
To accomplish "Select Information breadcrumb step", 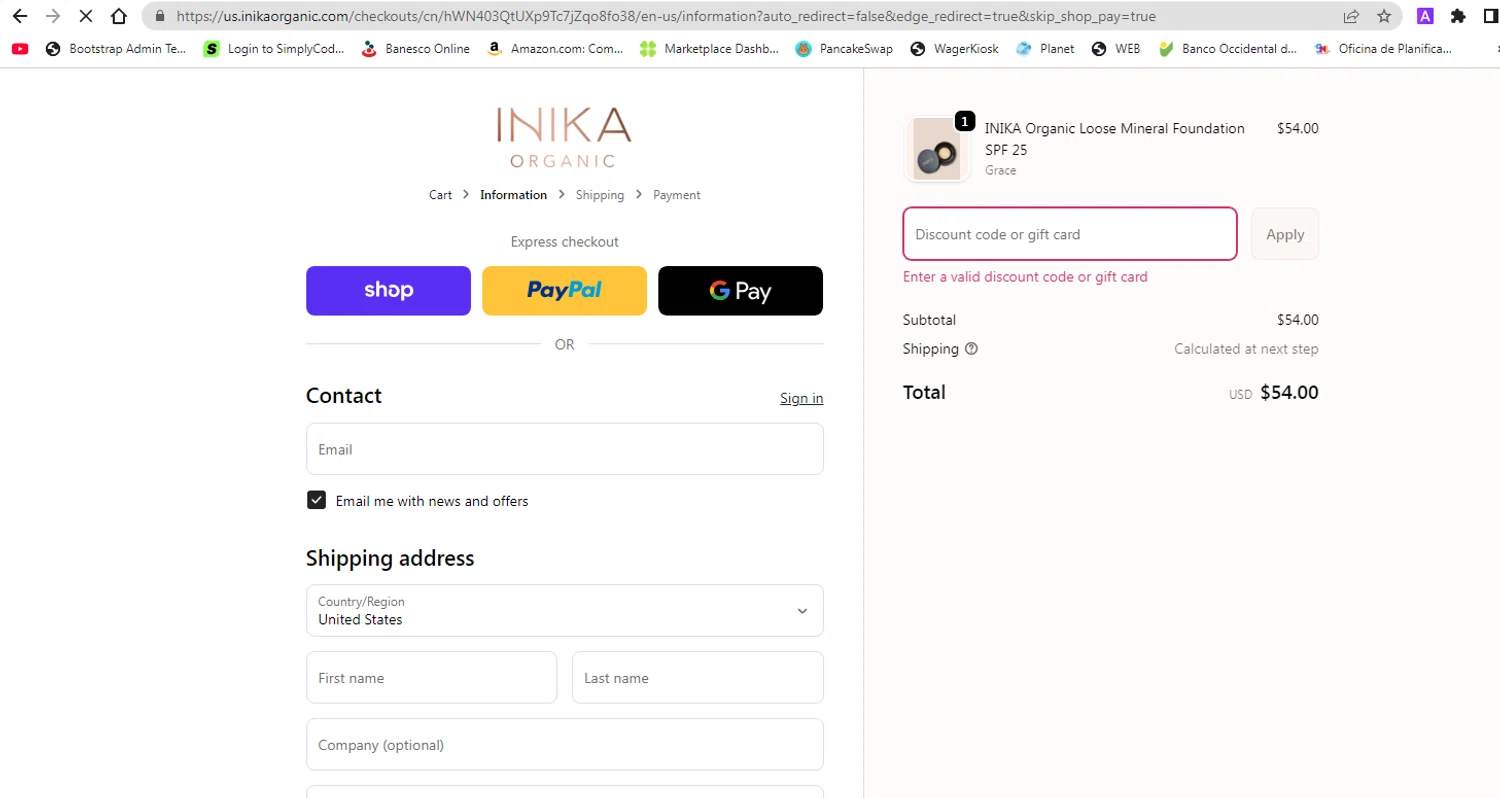I will (513, 195).
